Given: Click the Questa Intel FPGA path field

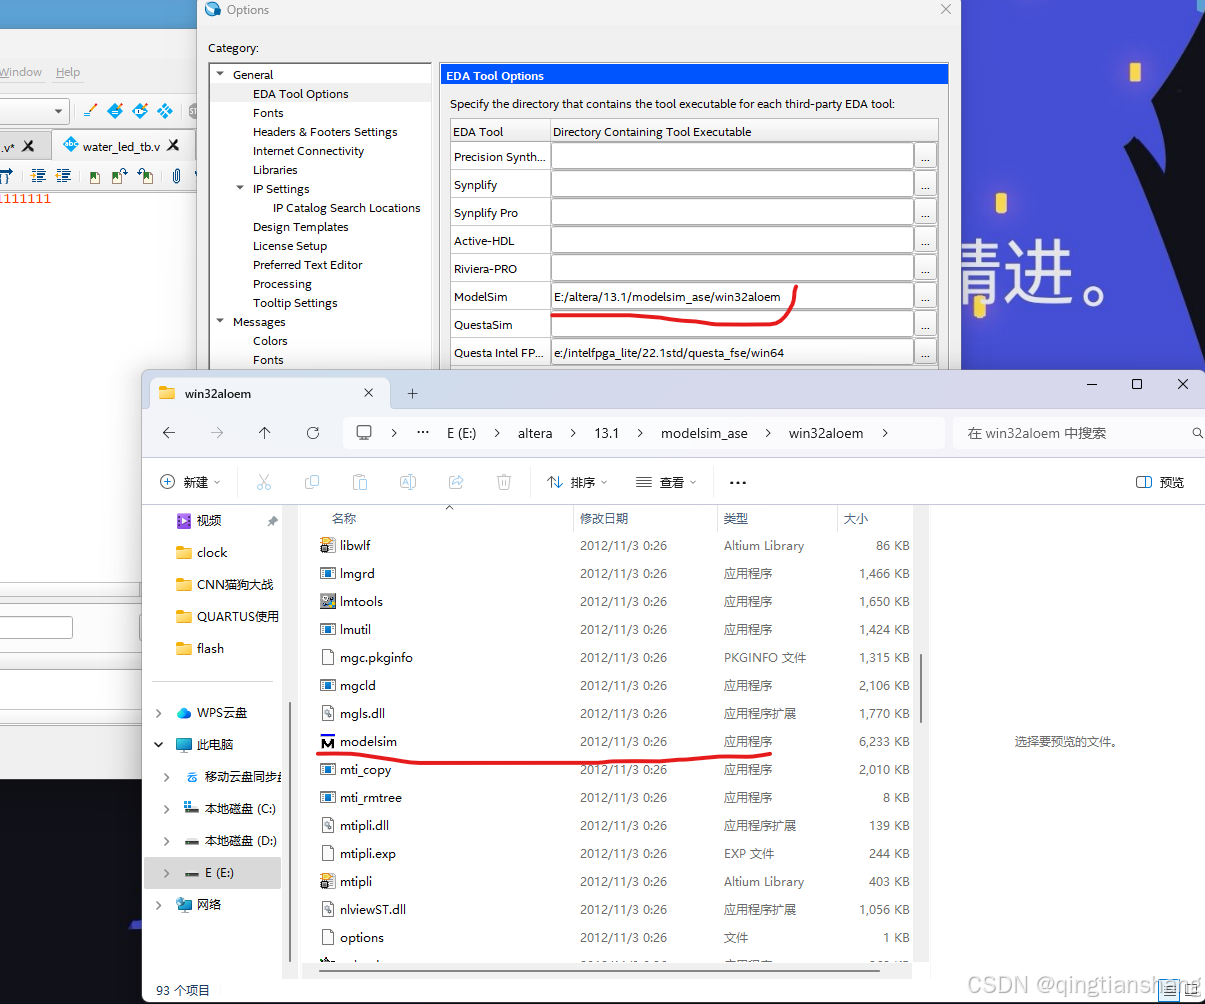Looking at the screenshot, I should click(x=733, y=353).
